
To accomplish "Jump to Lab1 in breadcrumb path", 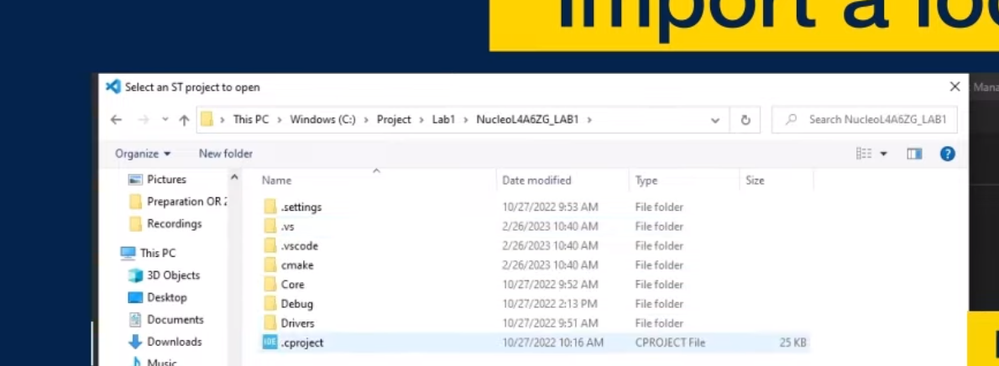I will point(443,119).
